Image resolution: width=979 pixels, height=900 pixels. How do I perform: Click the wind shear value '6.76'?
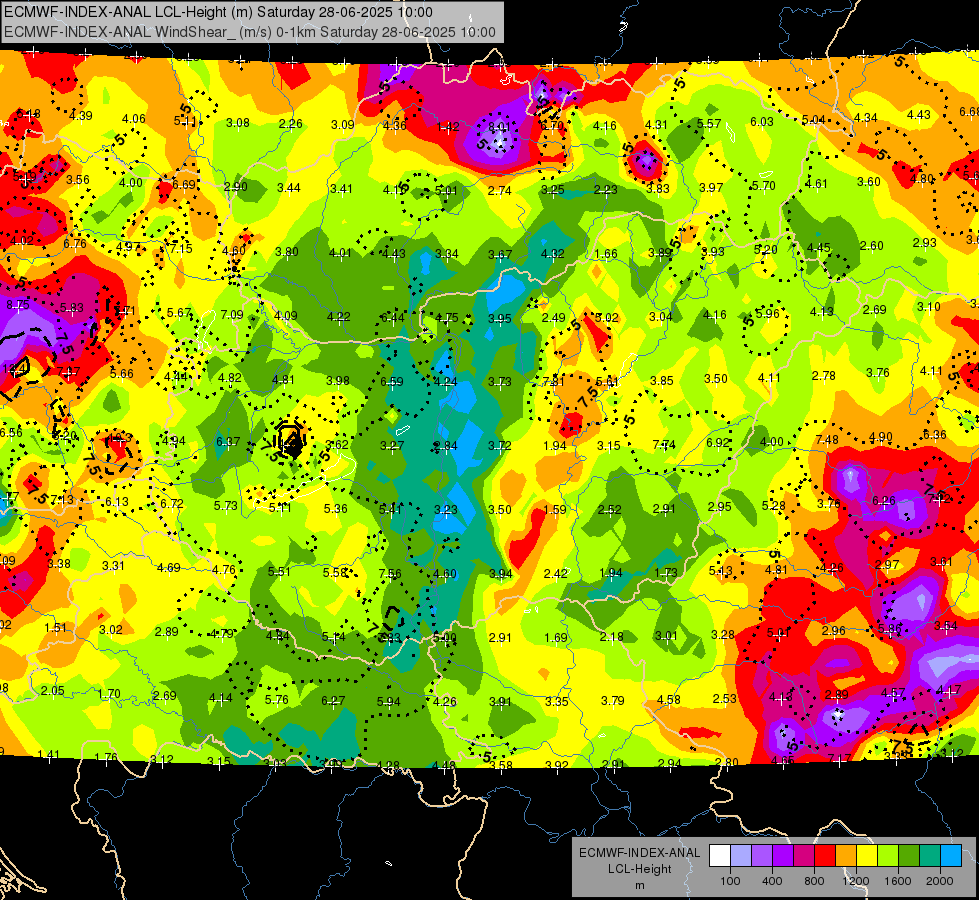(75, 244)
